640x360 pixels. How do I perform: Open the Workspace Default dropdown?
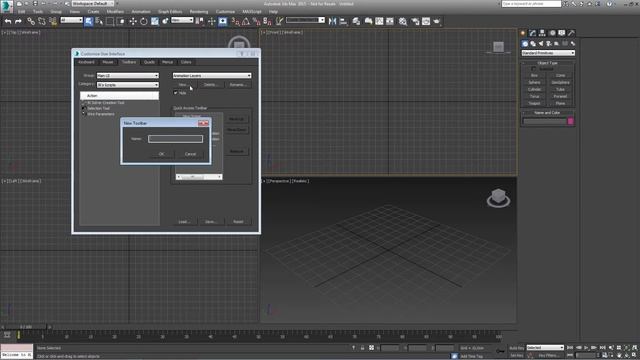(93, 4)
